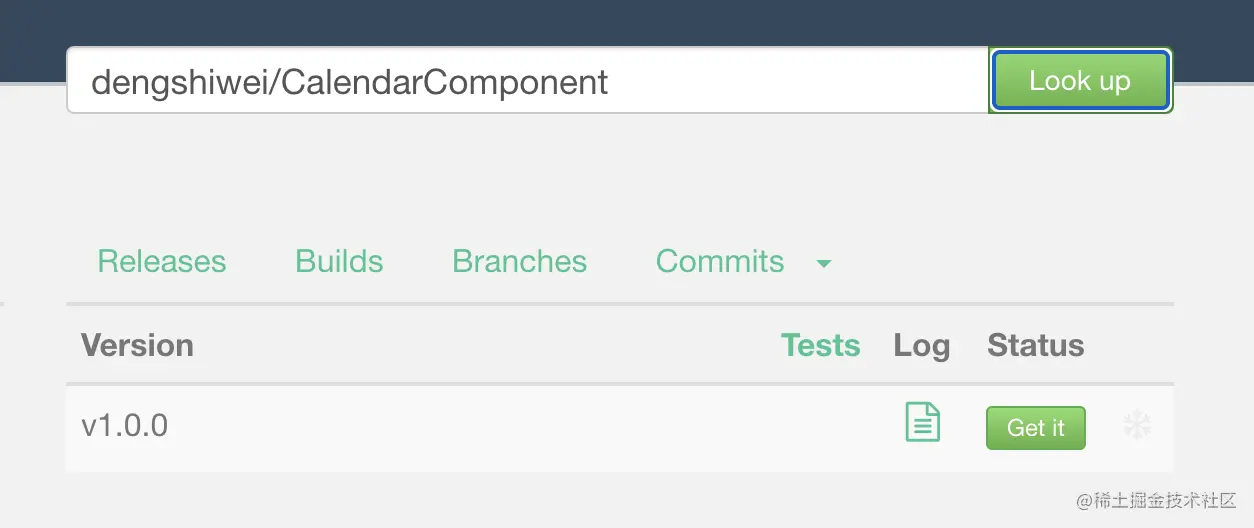1254x528 pixels.
Task: Switch to the Releases tab
Action: point(162,262)
